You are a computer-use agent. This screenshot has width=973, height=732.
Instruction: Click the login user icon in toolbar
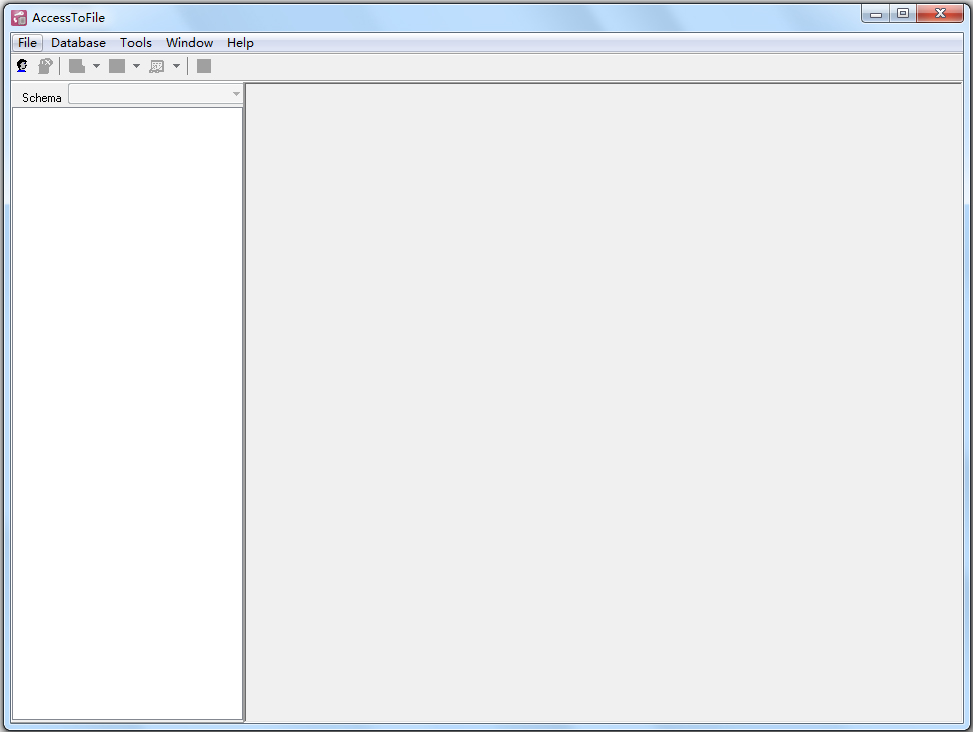point(22,66)
